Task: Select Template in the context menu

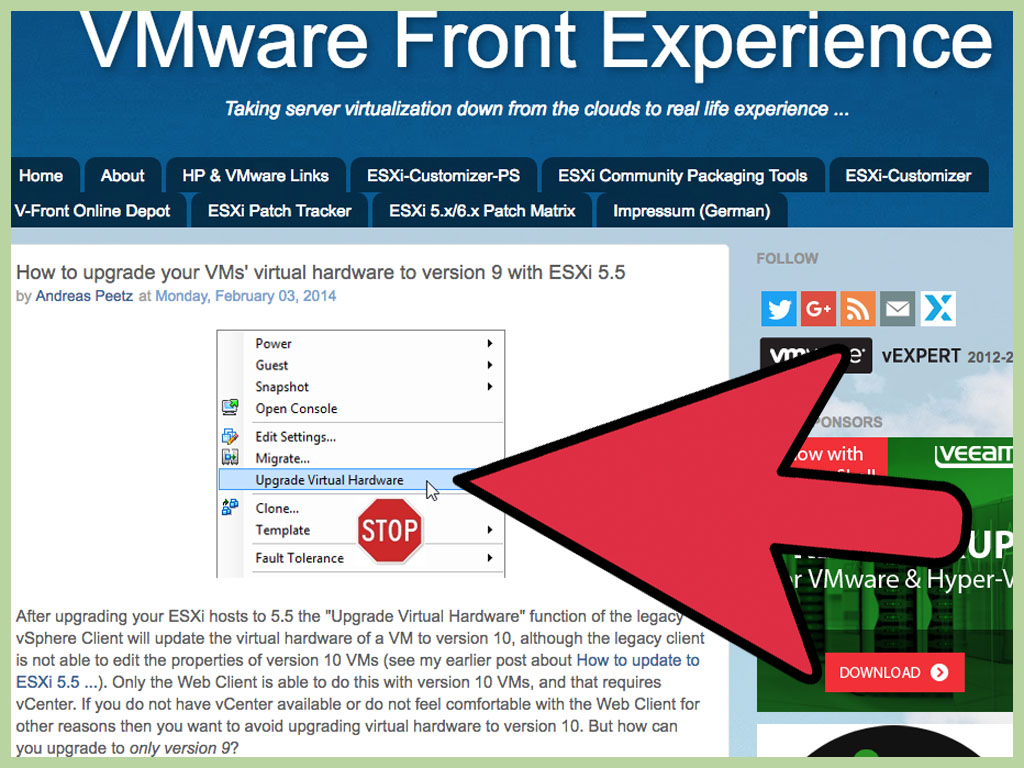Action: (283, 530)
